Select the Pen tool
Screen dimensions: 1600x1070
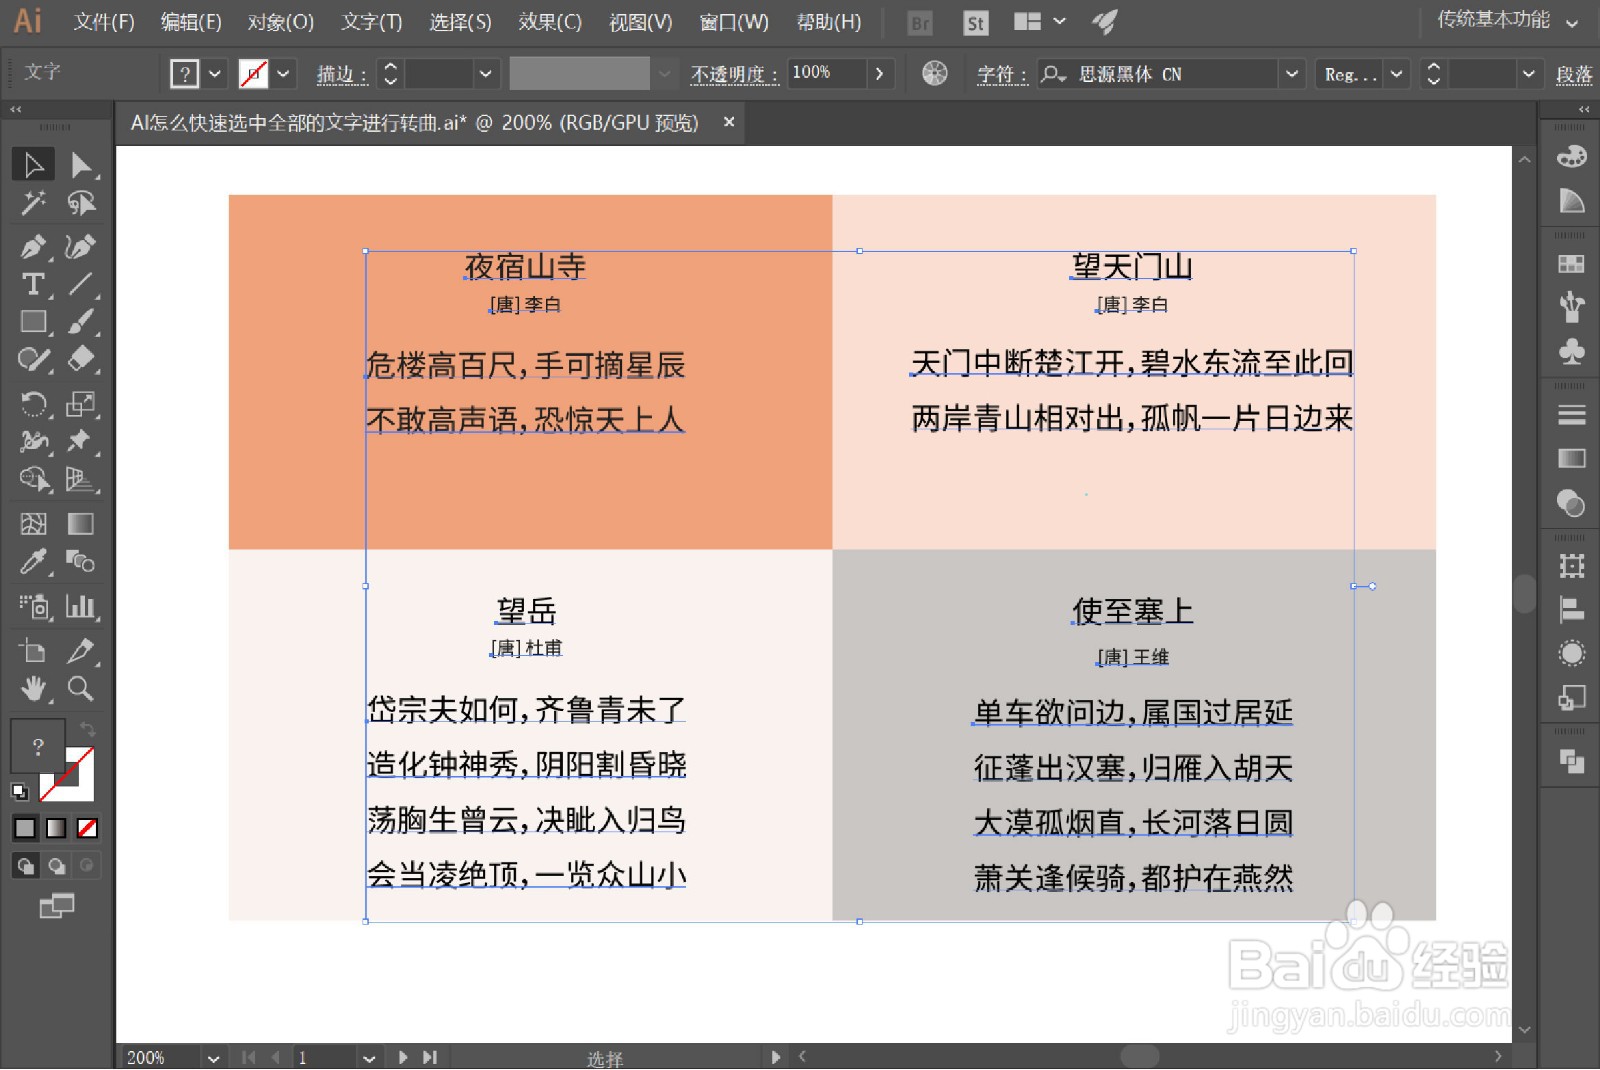(33, 246)
